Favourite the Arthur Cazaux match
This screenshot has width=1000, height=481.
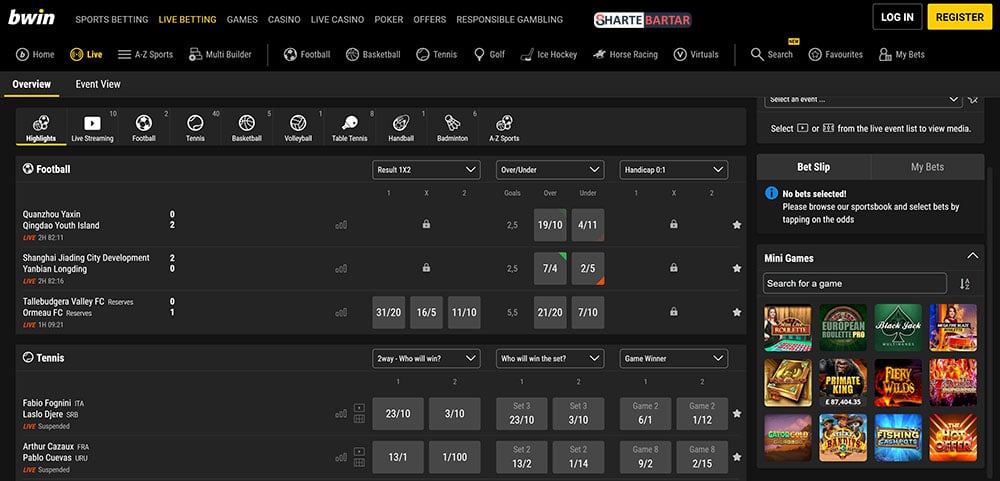(737, 457)
